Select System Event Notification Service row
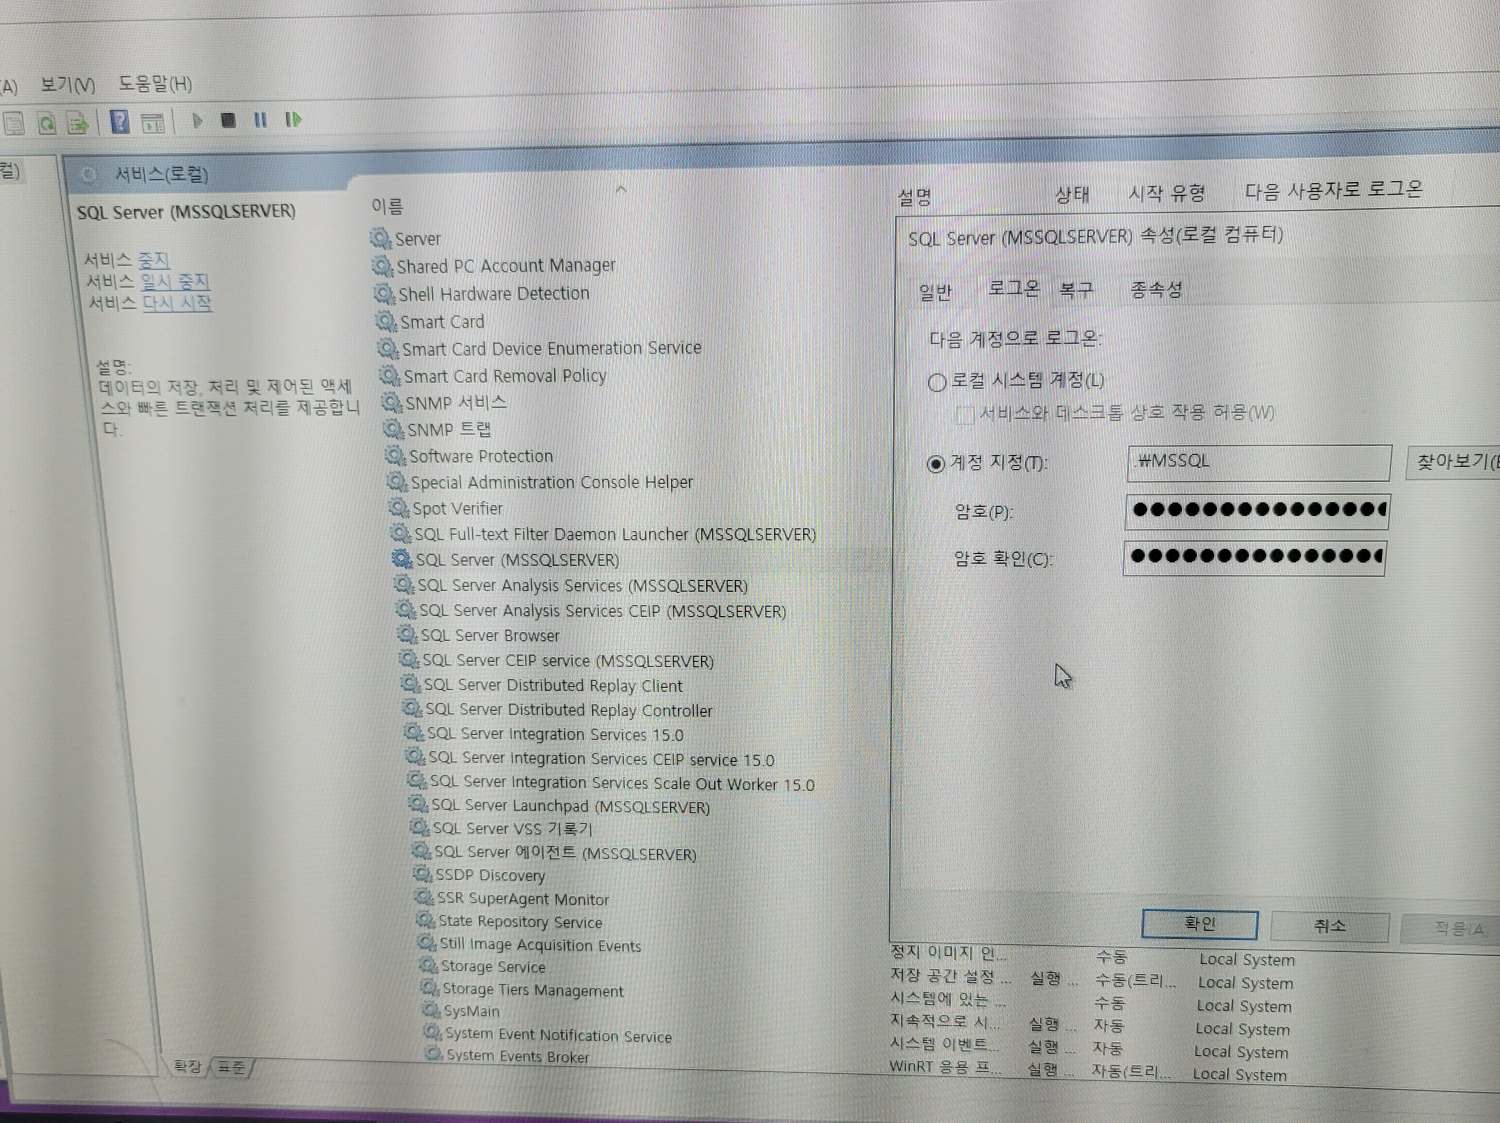Viewport: 1500px width, 1123px height. click(558, 1035)
